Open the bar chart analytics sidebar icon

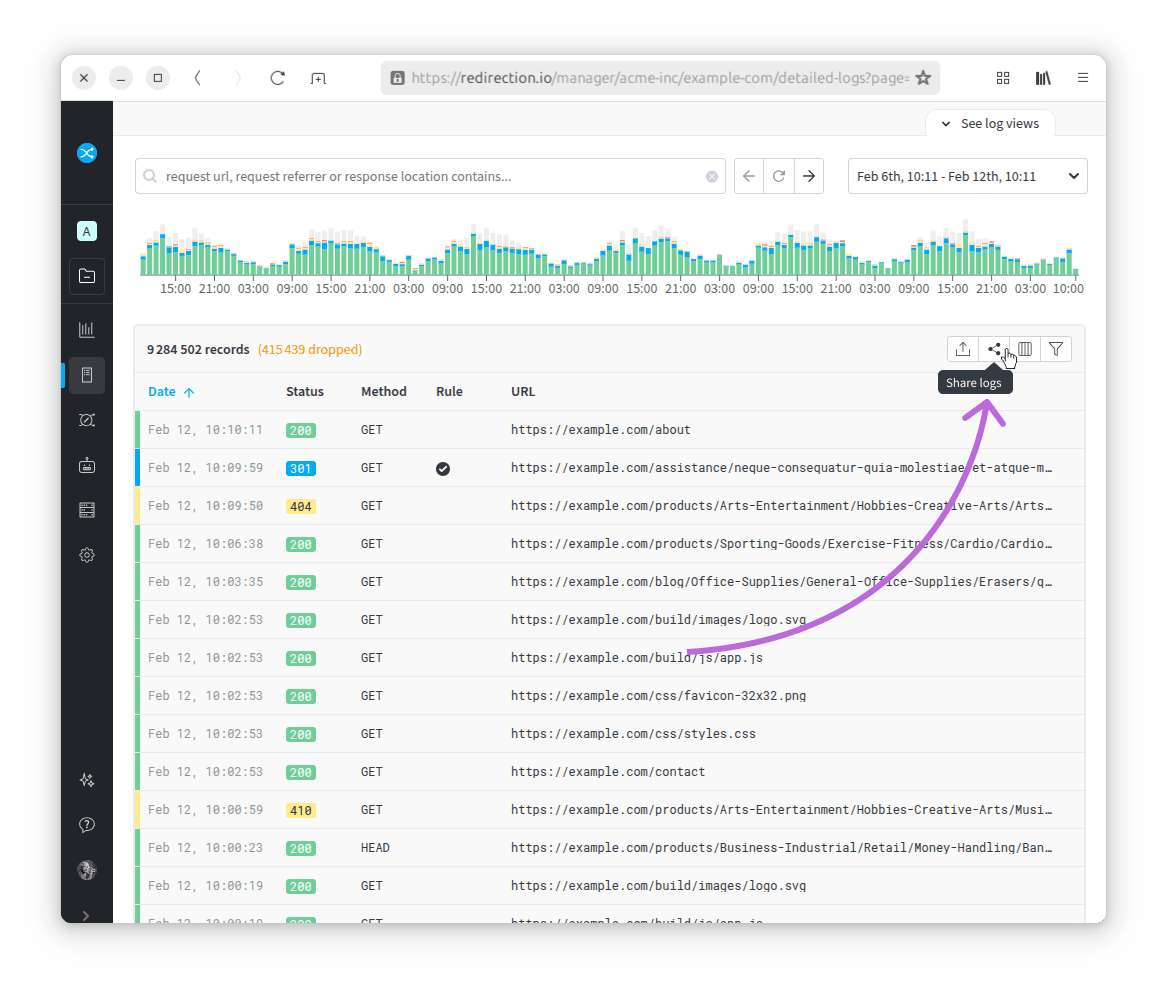coord(87,329)
